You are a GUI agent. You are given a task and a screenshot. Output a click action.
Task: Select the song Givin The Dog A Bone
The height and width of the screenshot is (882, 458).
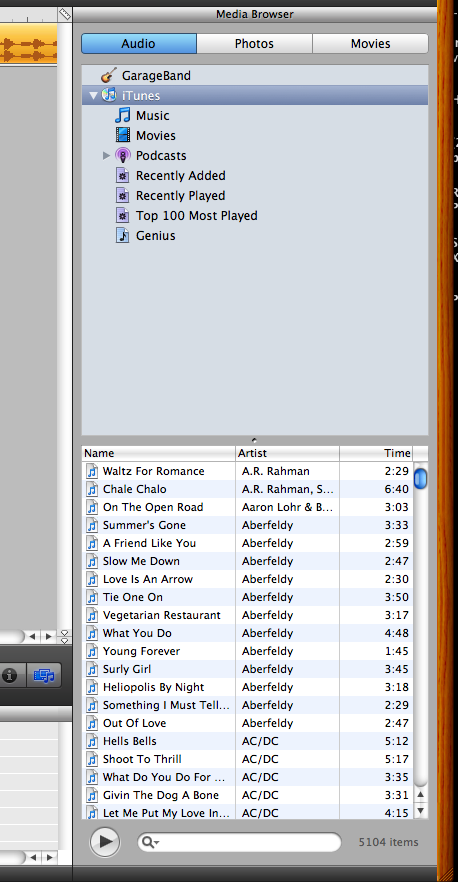(x=248, y=795)
